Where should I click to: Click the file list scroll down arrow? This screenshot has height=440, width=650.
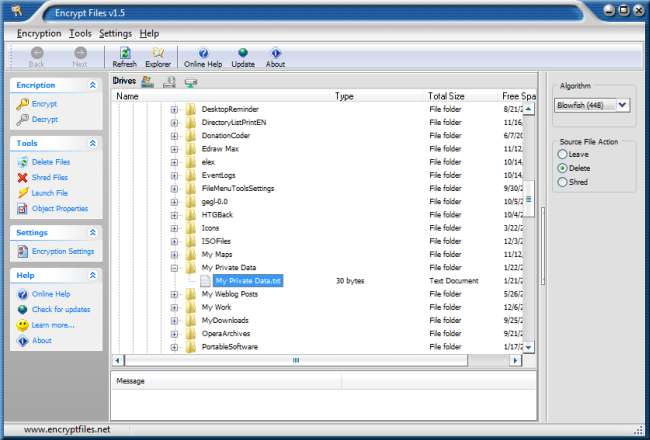coord(529,347)
